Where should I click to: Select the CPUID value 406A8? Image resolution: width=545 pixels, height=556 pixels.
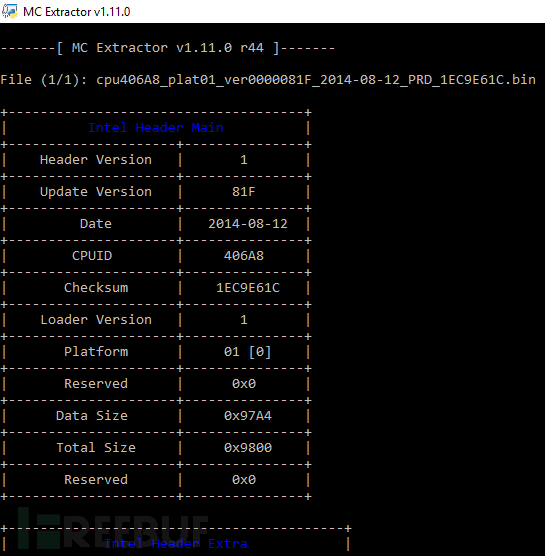244,256
